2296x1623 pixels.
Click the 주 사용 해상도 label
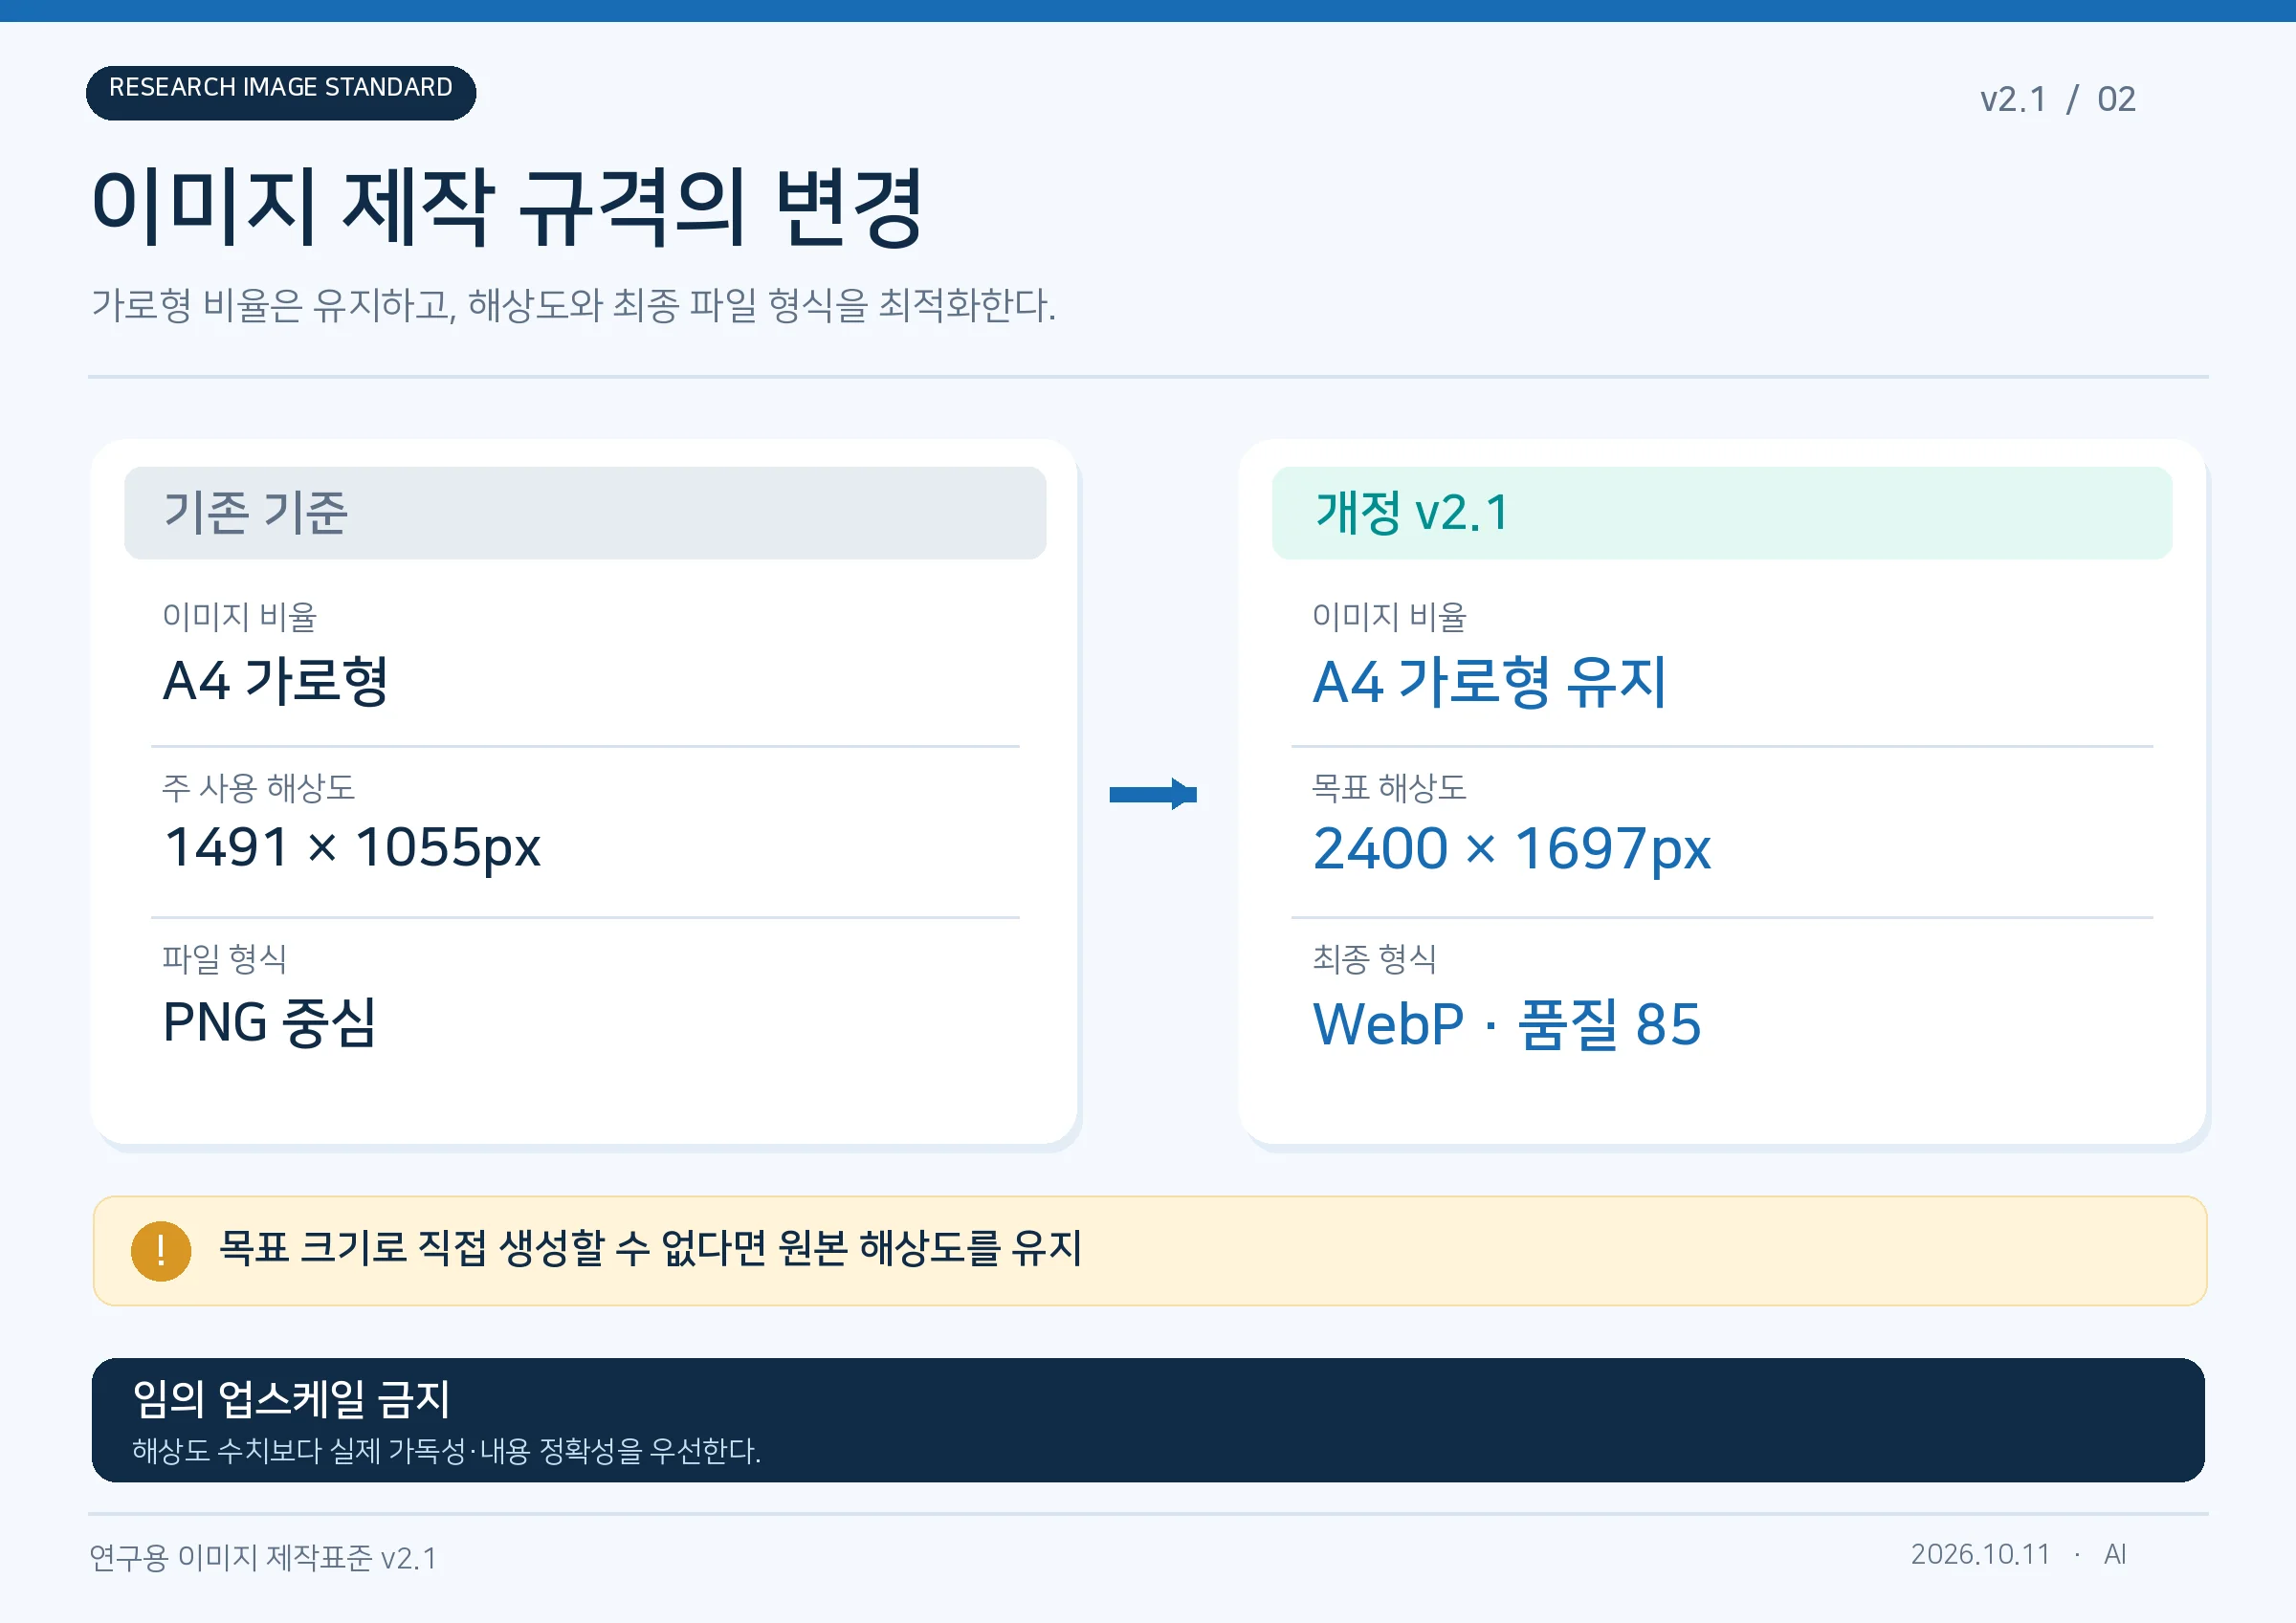(258, 787)
